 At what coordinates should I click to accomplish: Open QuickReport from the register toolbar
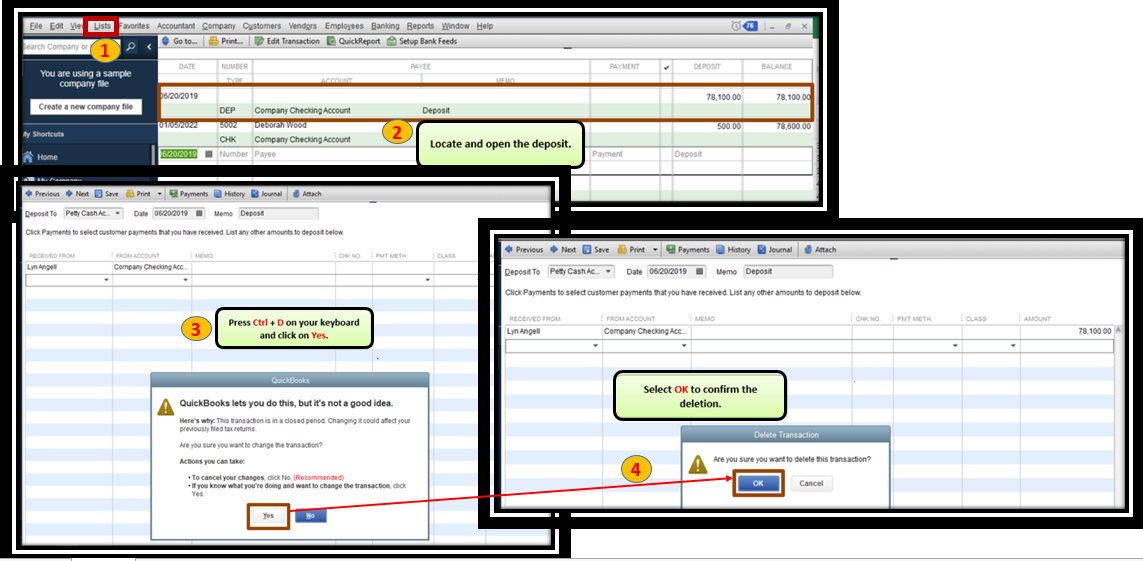click(354, 42)
